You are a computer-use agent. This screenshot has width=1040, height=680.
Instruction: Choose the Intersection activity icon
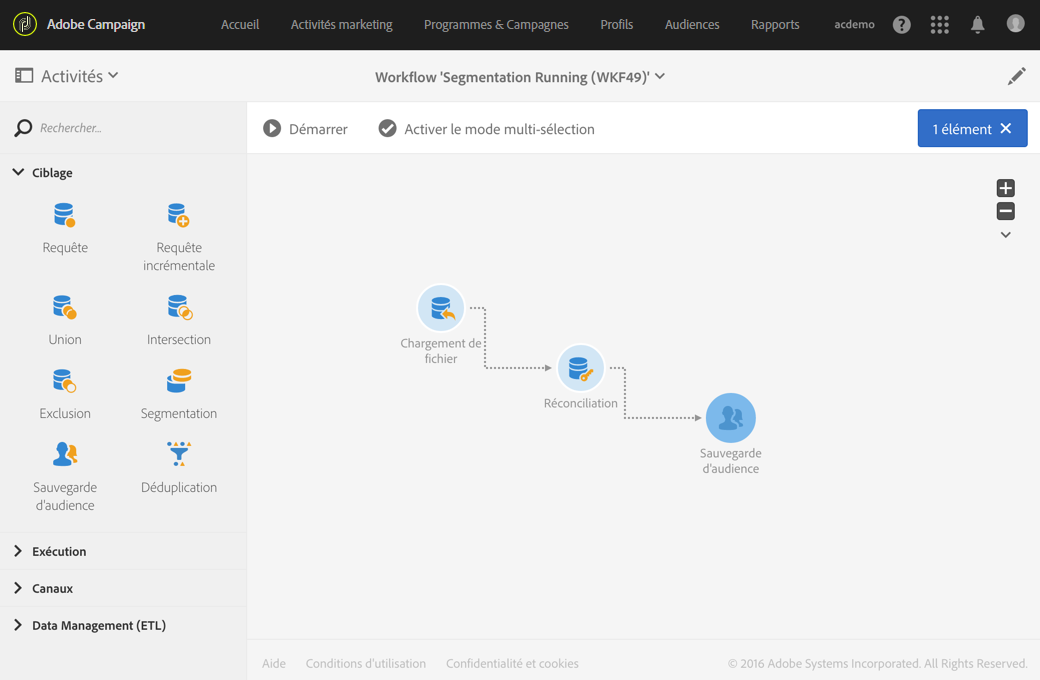point(179,308)
